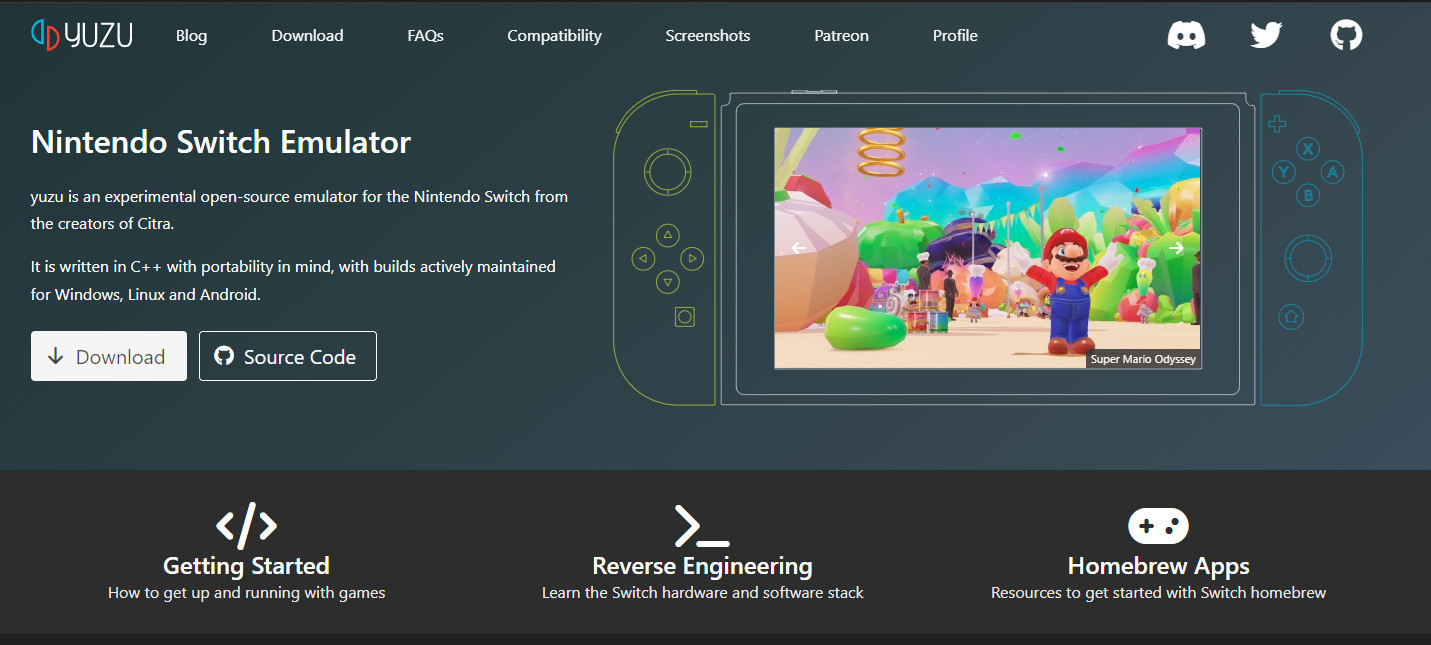
Task: Click the Super Mario Odyssey caption label
Action: (x=1143, y=359)
